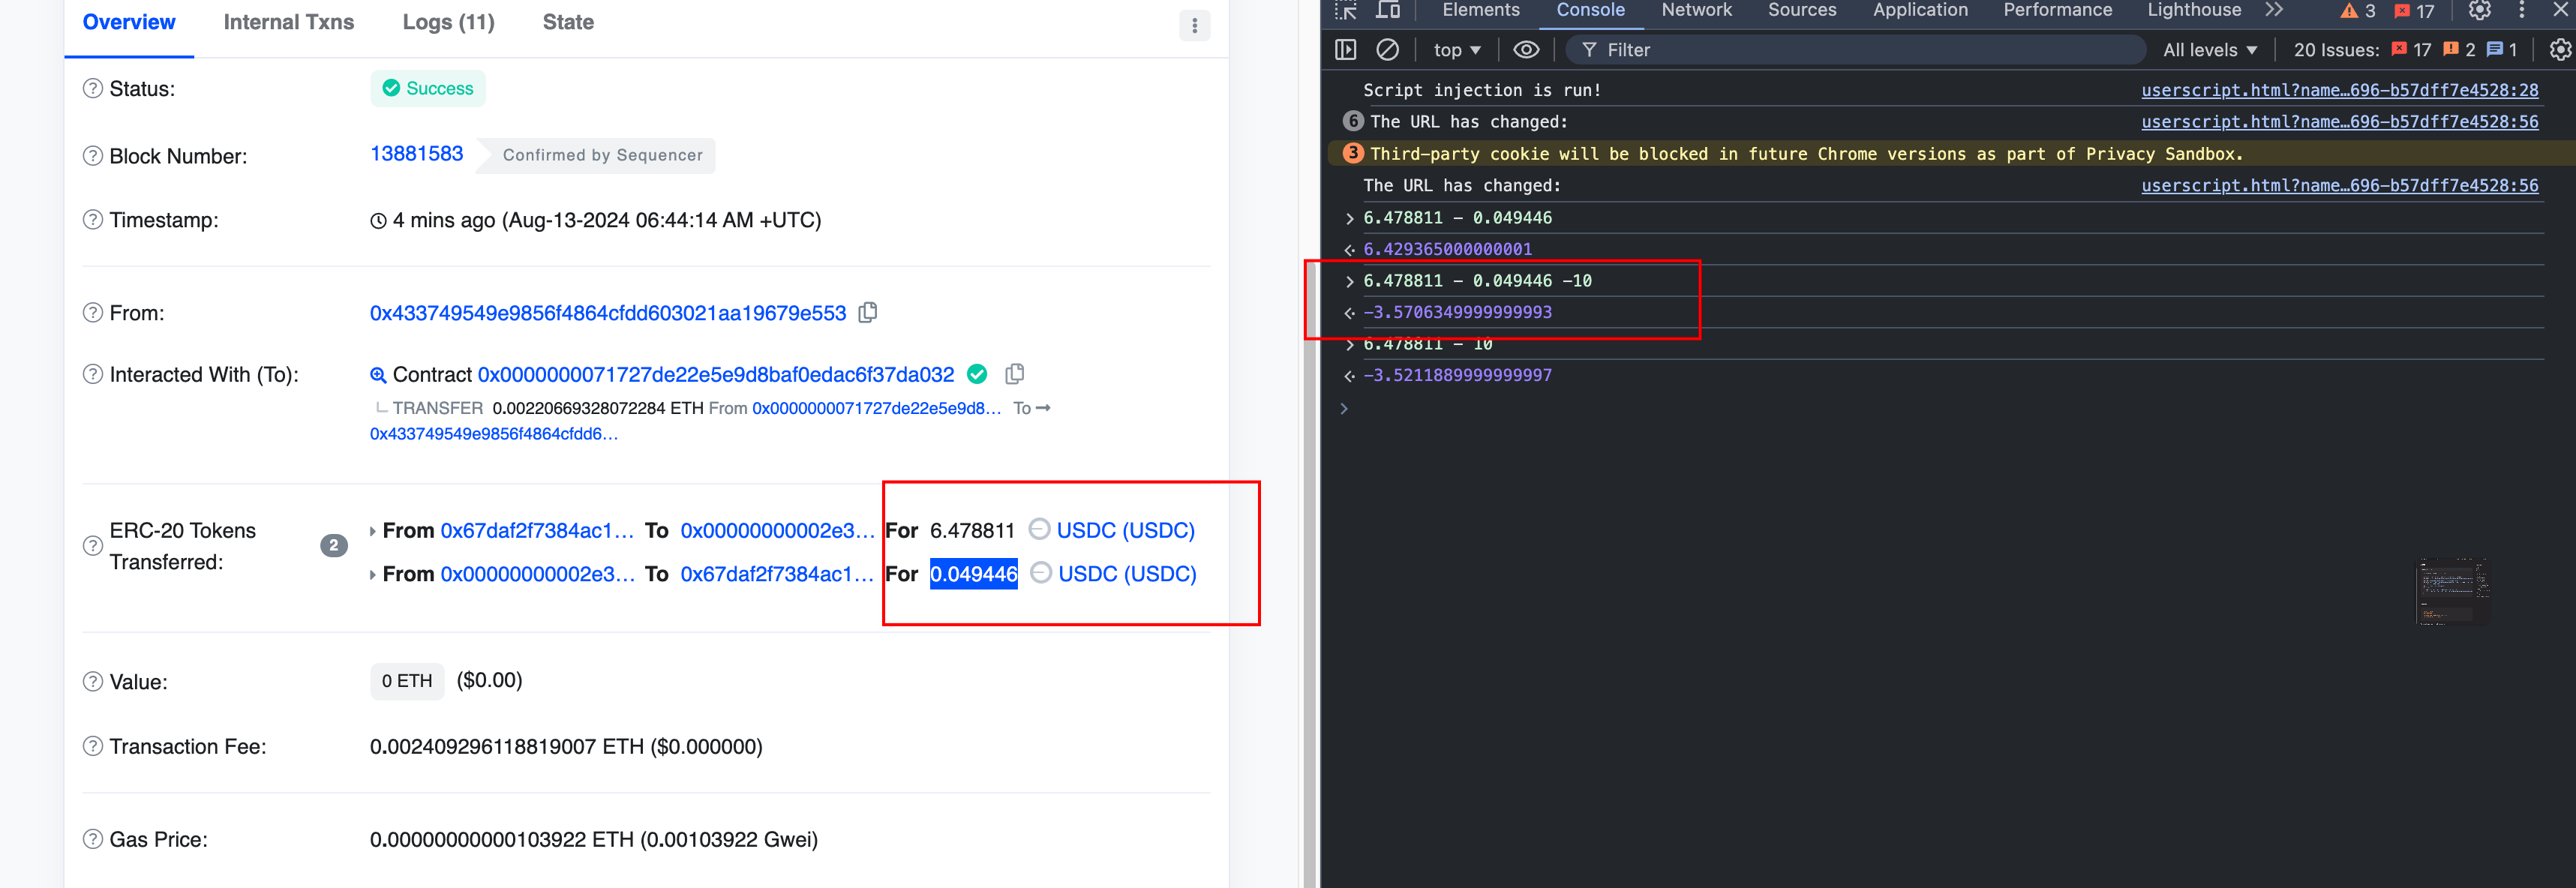Open block number 13881583 link
Image resolution: width=2576 pixels, height=888 pixels.
coord(417,154)
